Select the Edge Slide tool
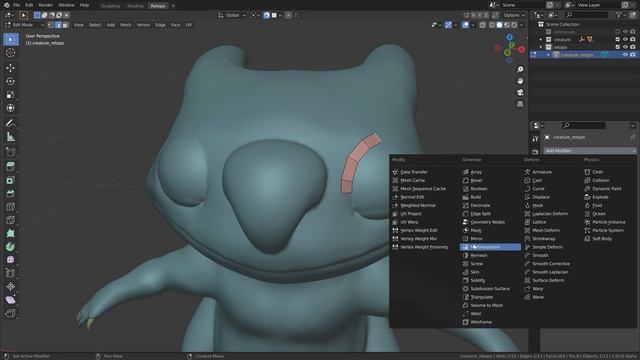The height and width of the screenshot is (360, 640). coord(11,273)
